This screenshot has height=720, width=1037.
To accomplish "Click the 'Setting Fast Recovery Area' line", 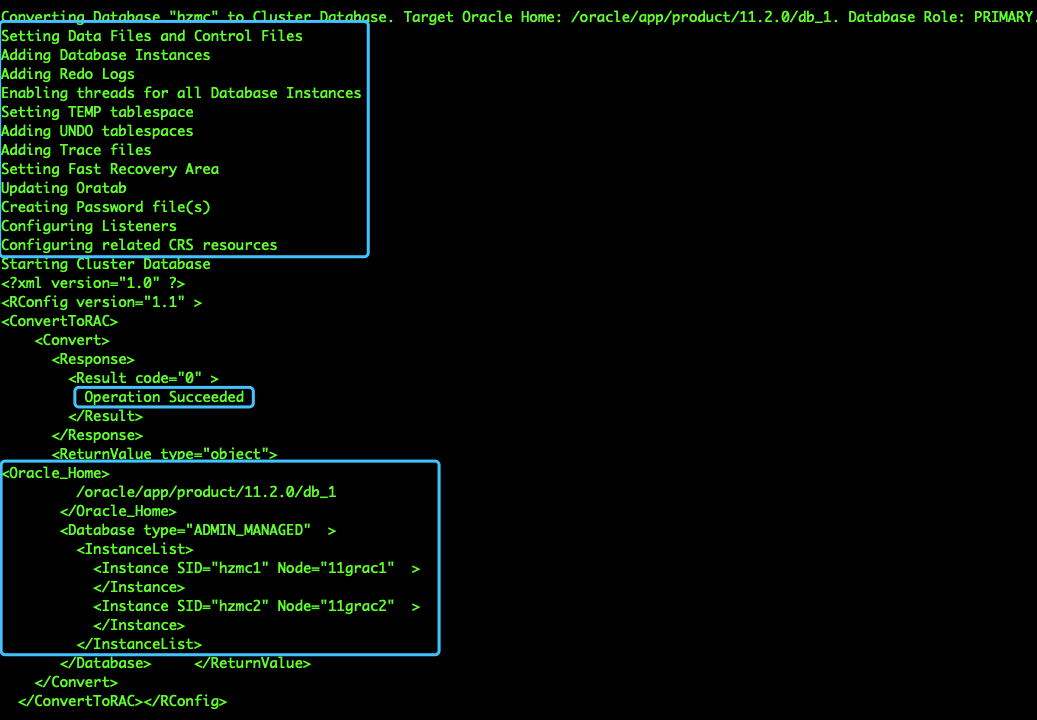I will click(110, 169).
